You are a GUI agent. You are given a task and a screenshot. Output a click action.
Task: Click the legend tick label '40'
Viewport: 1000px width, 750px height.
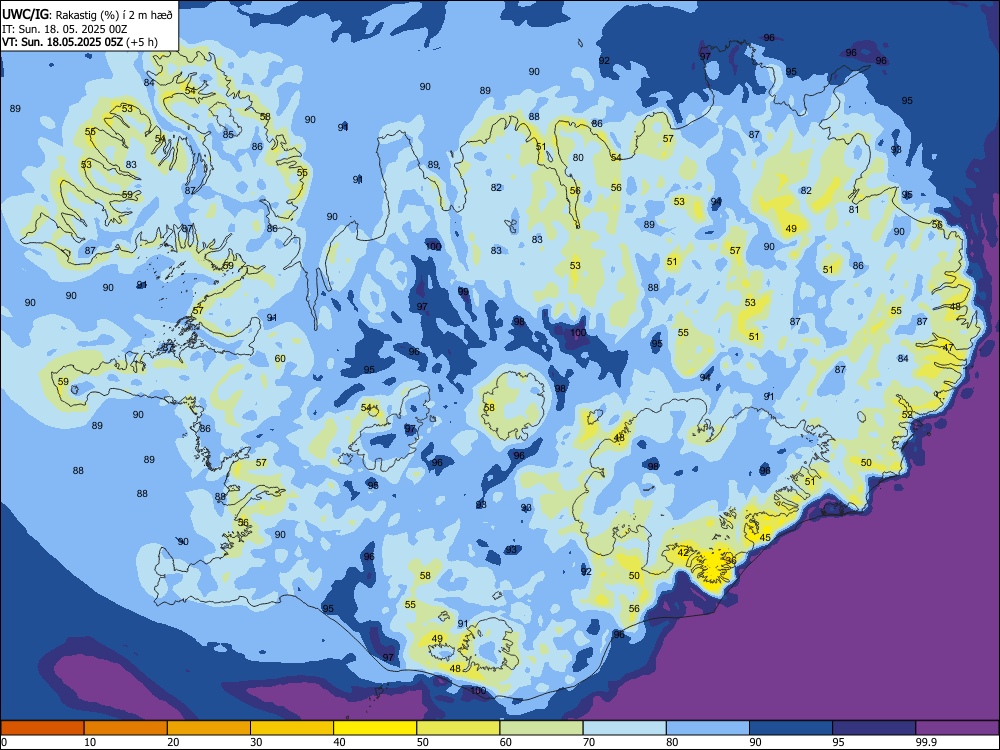(339, 742)
